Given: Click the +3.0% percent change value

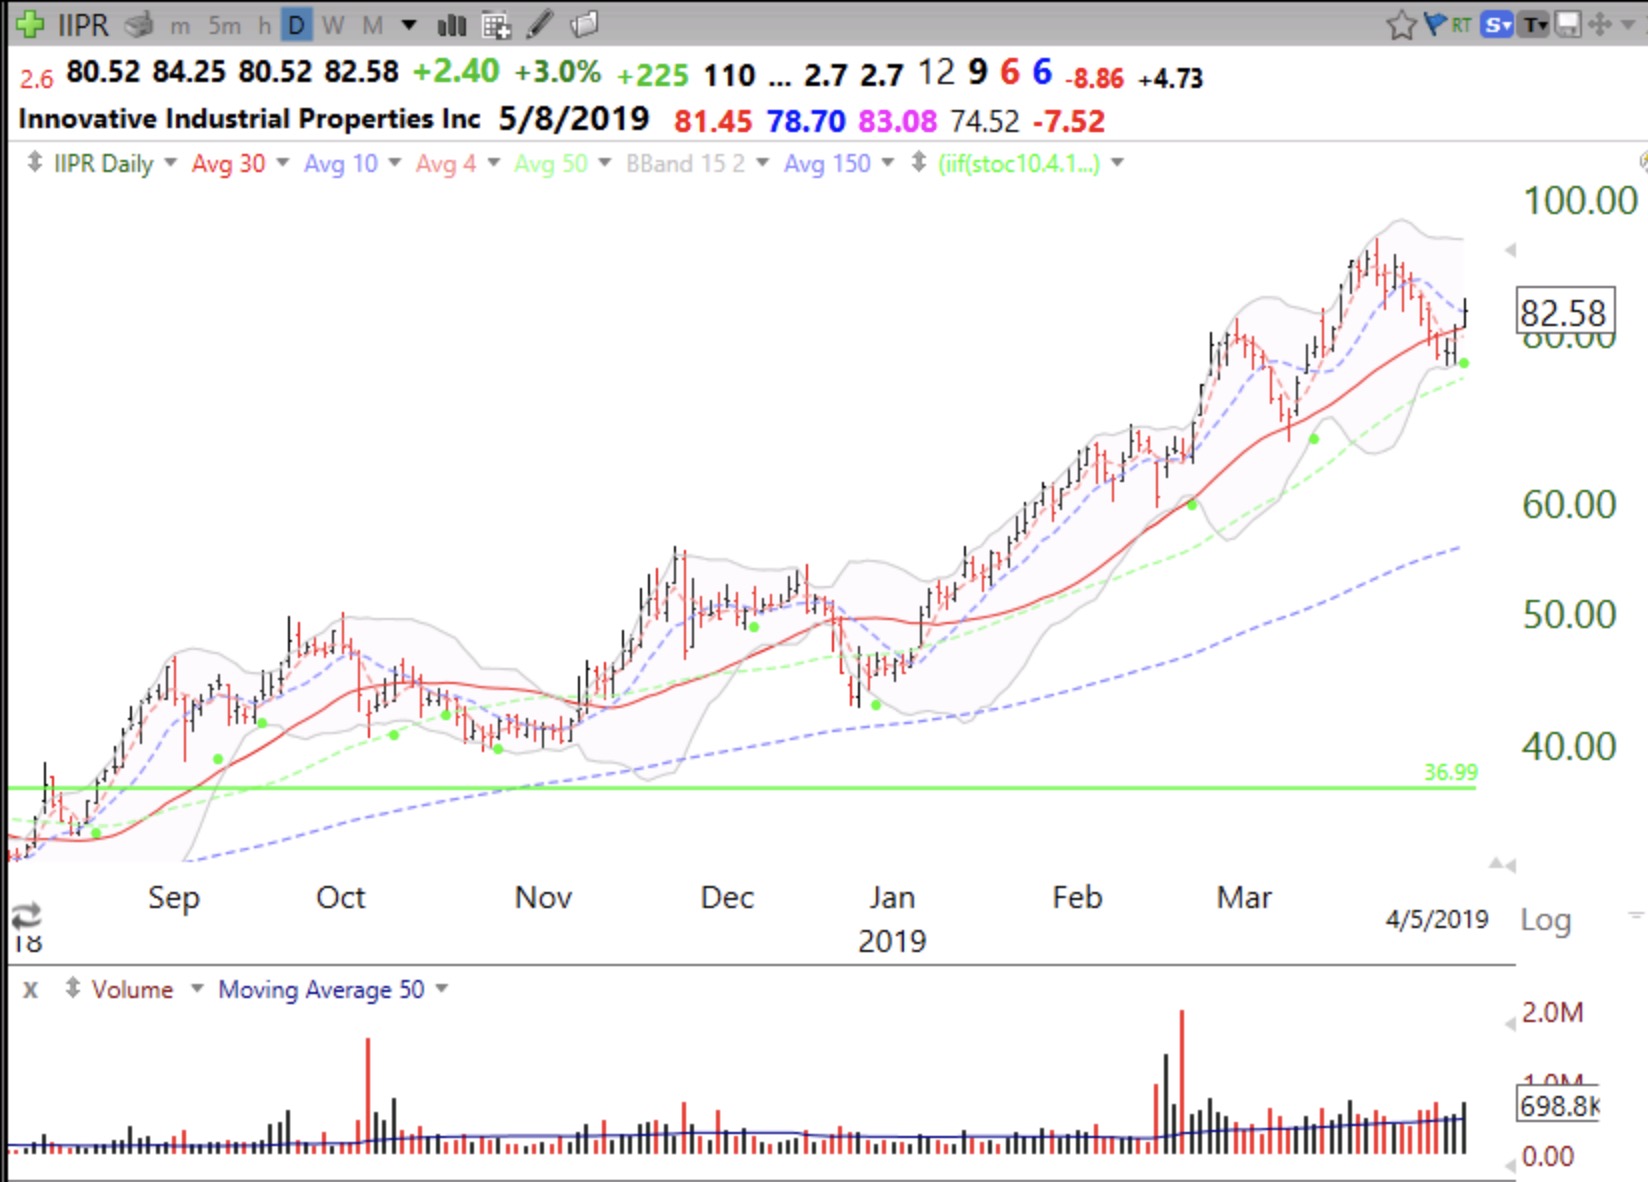Looking at the screenshot, I should 557,72.
